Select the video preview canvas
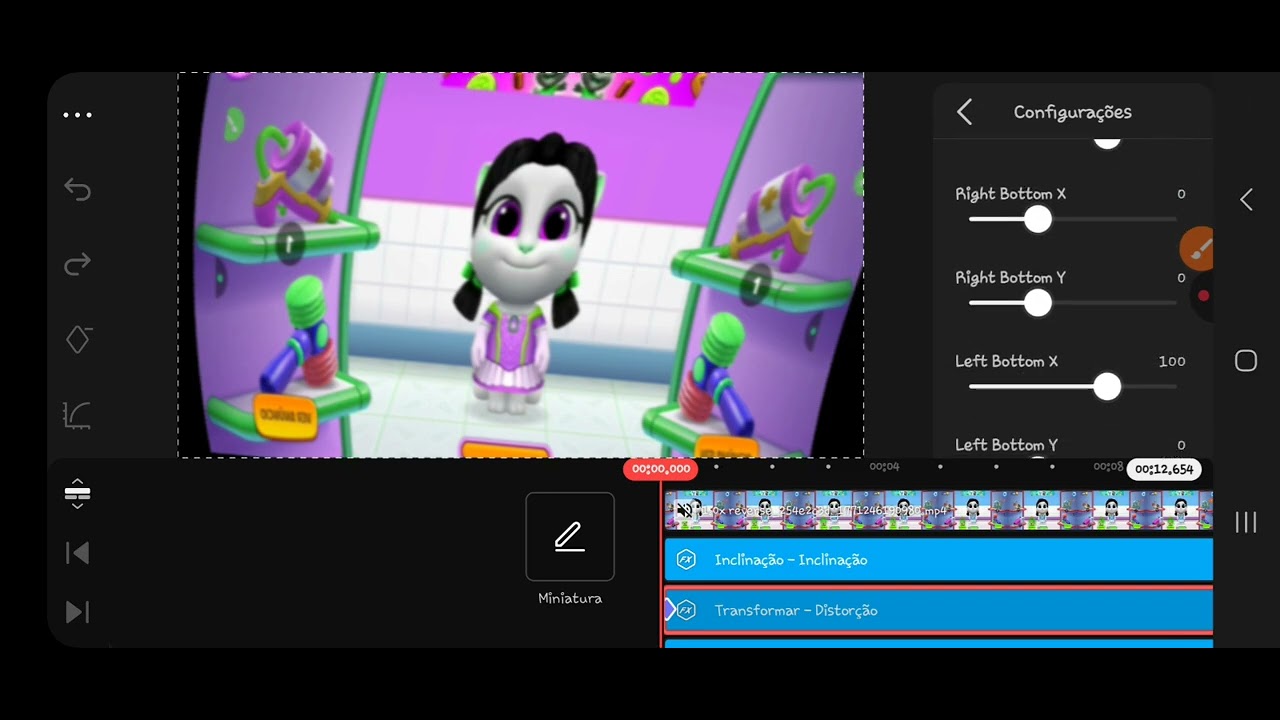Screen dimensions: 1280x720 point(521,265)
